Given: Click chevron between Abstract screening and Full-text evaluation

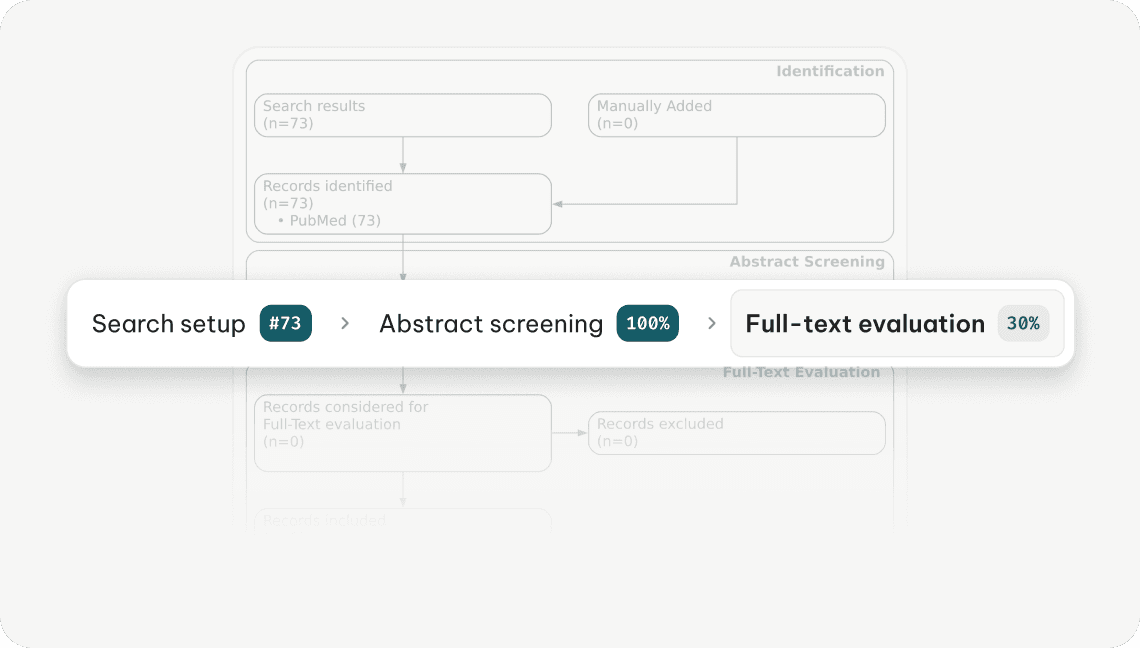Looking at the screenshot, I should (x=712, y=324).
